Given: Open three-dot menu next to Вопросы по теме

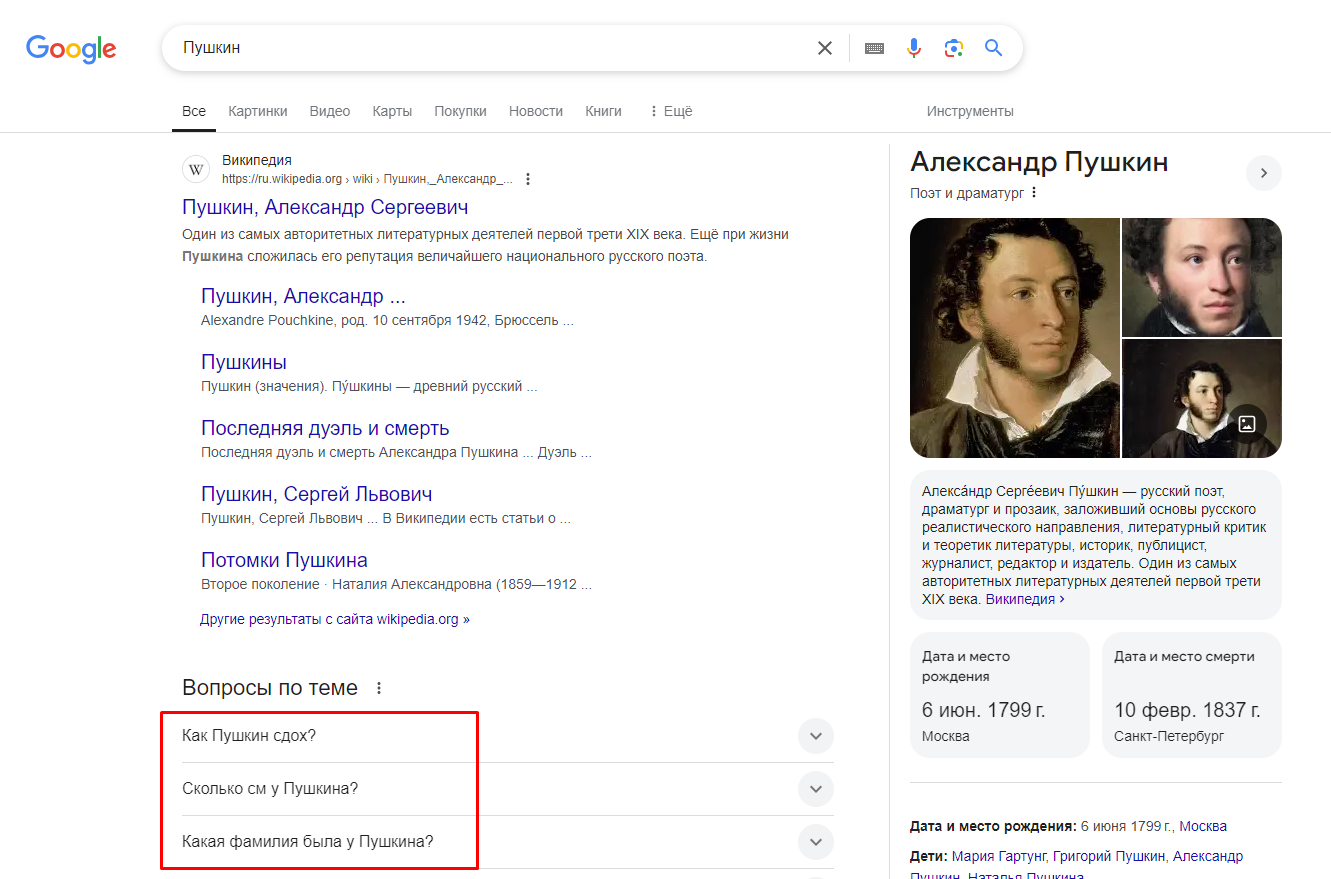Looking at the screenshot, I should (x=378, y=688).
